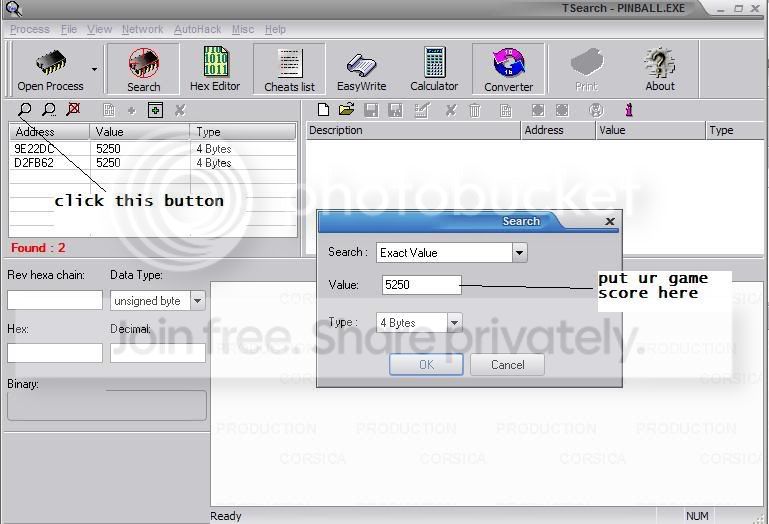
Task: Expand the Type 4 Bytes dropdown in Search dialog
Action: pyautogui.click(x=454, y=322)
